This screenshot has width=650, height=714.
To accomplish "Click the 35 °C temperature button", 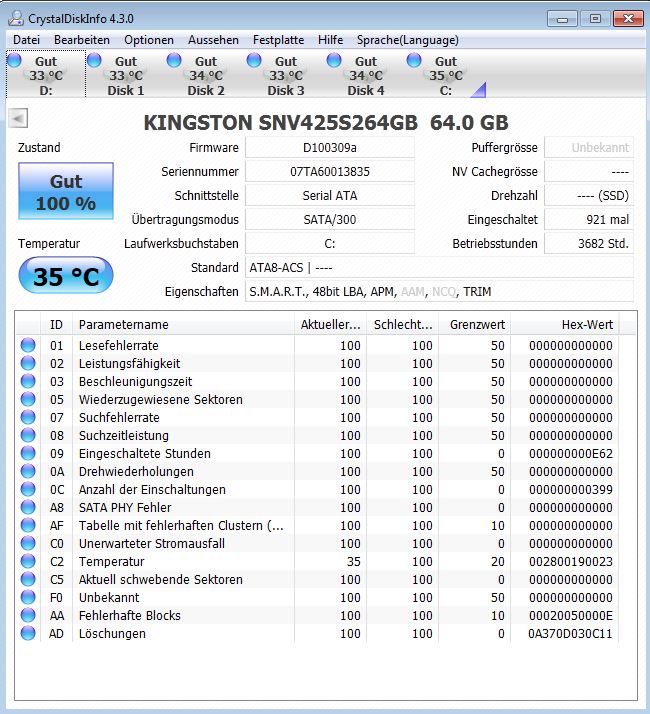I will tap(66, 275).
